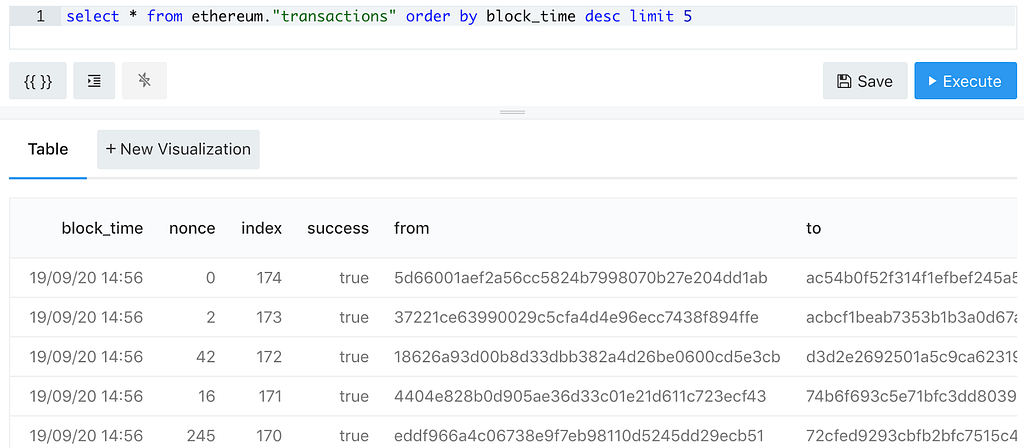Select the Table tab
Screen dimensions: 1024x448
48,150
